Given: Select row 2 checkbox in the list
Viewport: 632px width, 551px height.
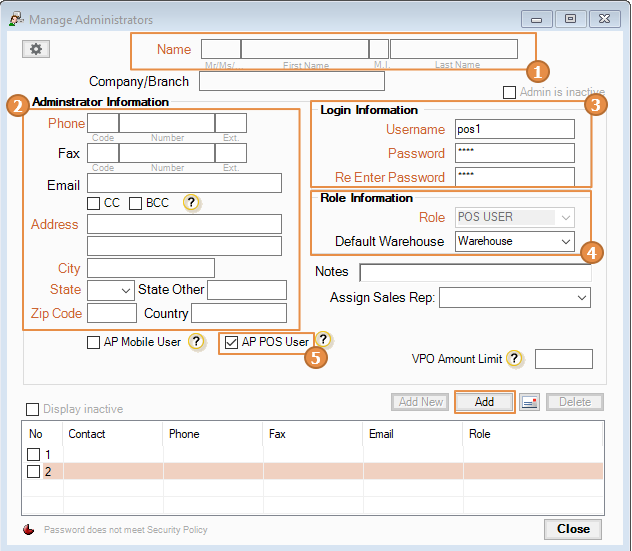Looking at the screenshot, I should [34, 472].
